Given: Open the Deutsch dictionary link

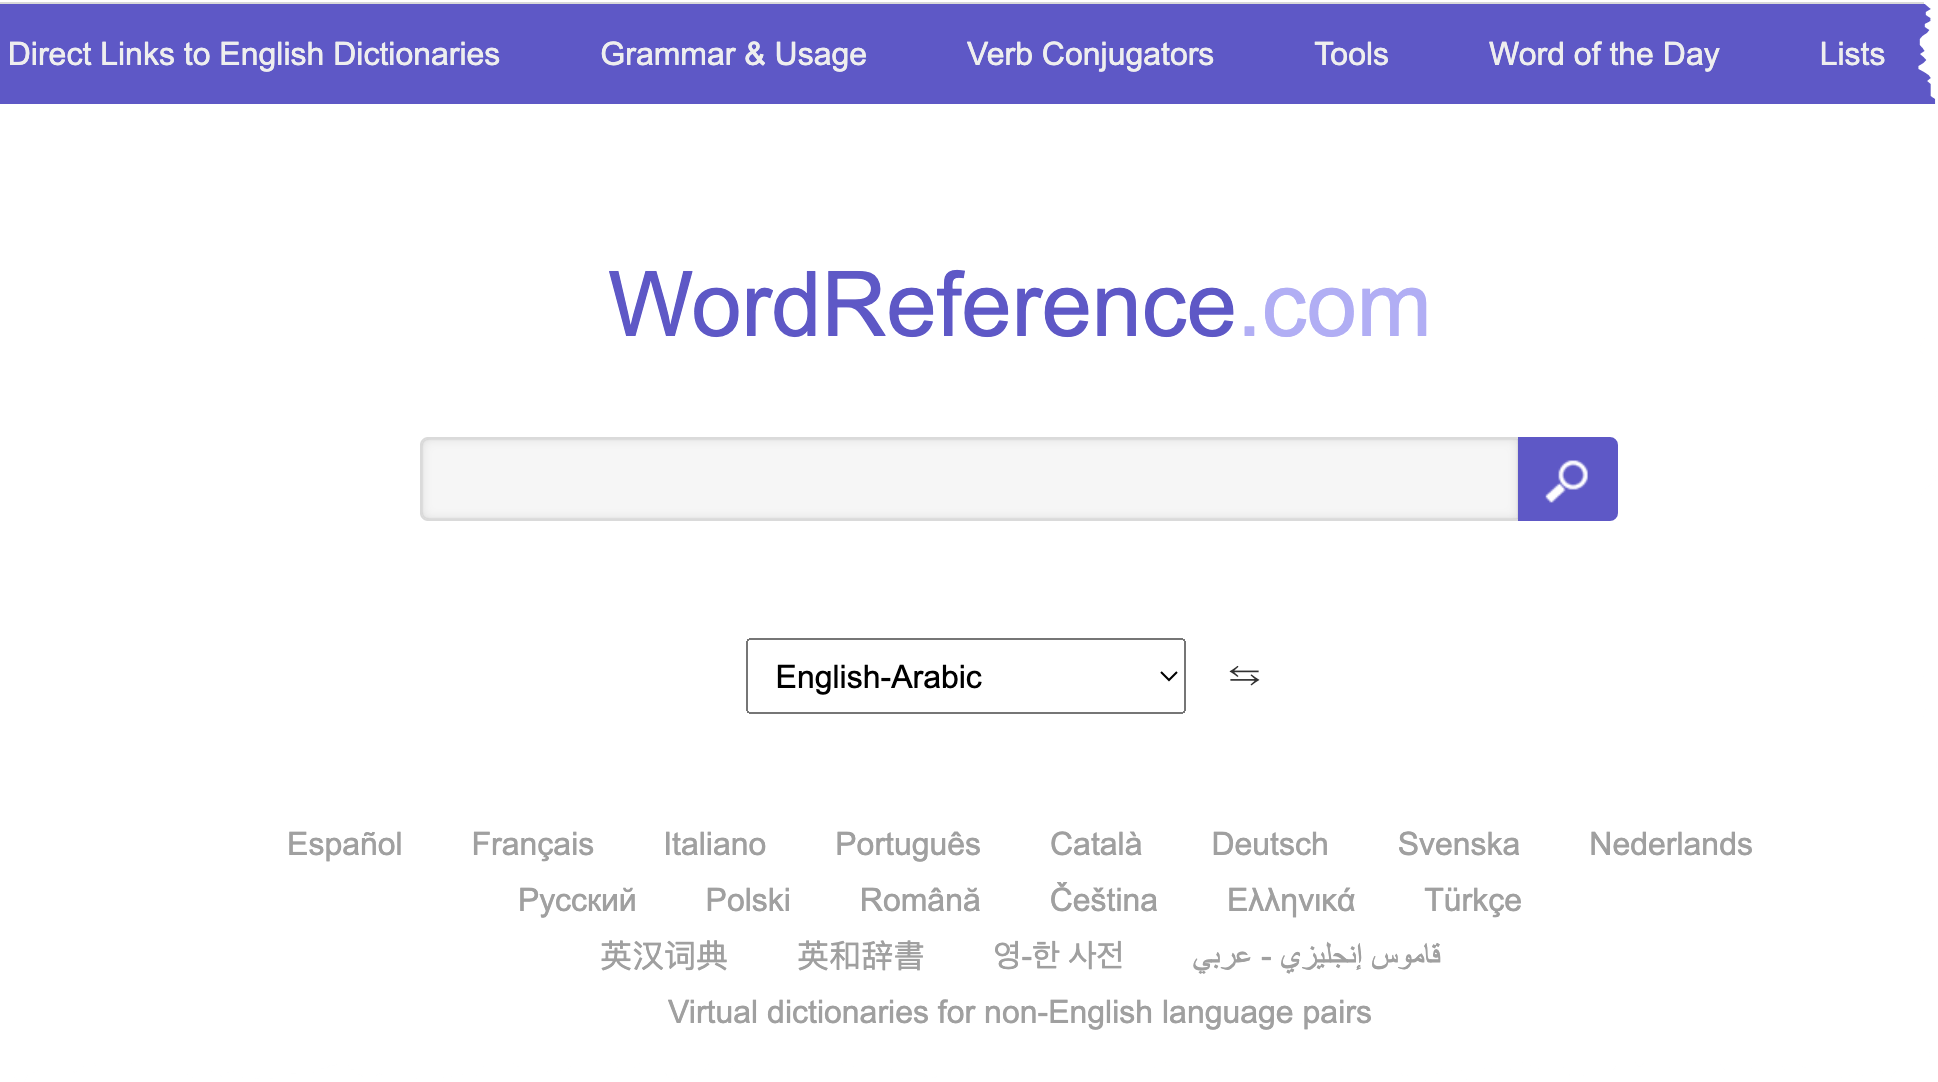Looking at the screenshot, I should tap(1269, 844).
